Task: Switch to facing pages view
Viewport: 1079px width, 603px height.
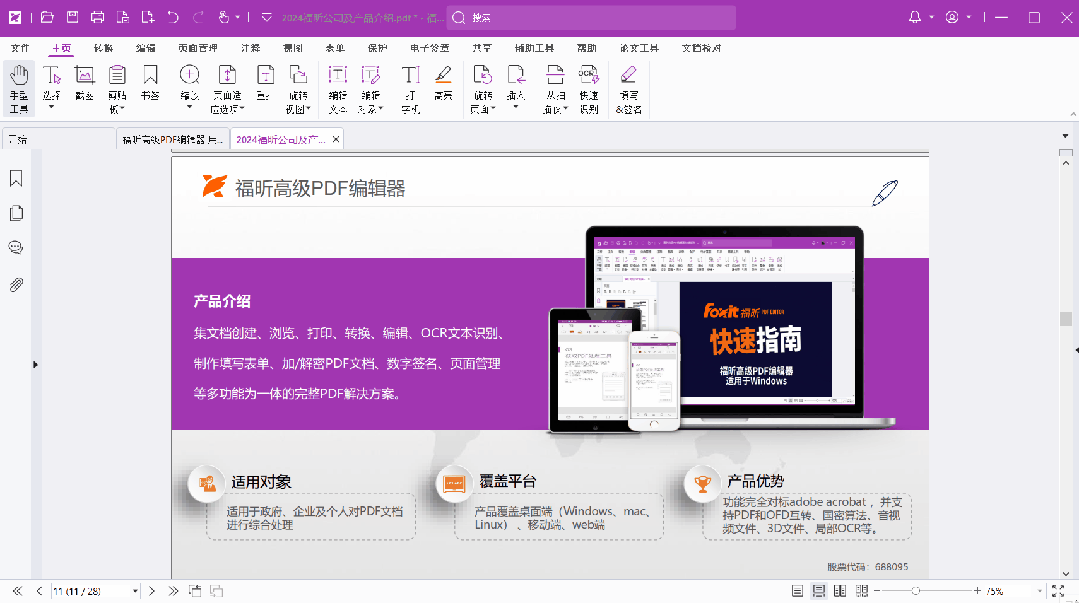Action: click(x=840, y=591)
